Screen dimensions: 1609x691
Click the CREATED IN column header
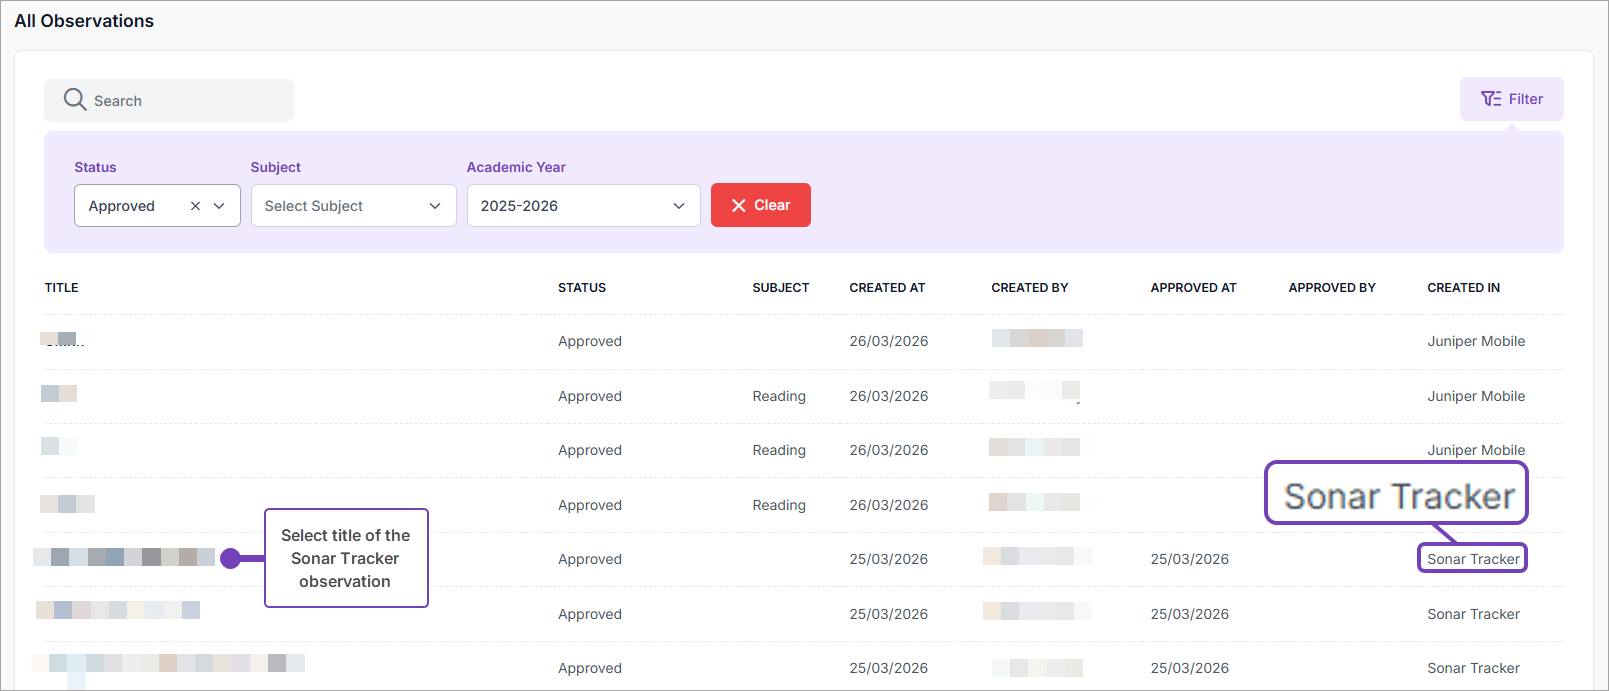tap(1463, 288)
